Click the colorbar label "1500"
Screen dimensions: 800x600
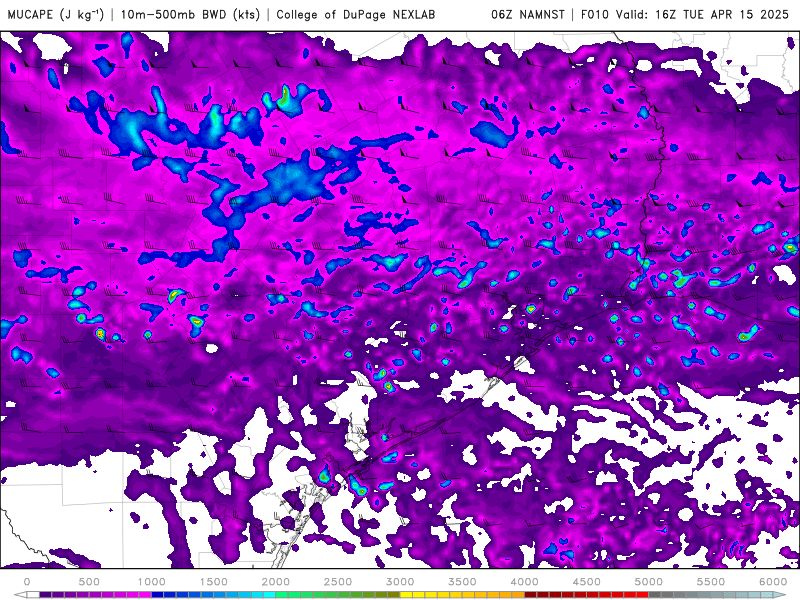point(214,582)
